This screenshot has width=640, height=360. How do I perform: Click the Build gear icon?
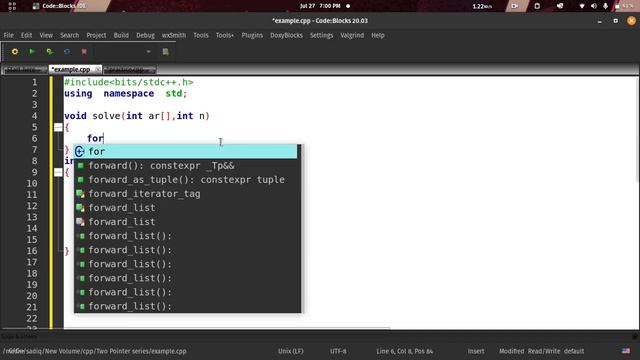pyautogui.click(x=15, y=52)
